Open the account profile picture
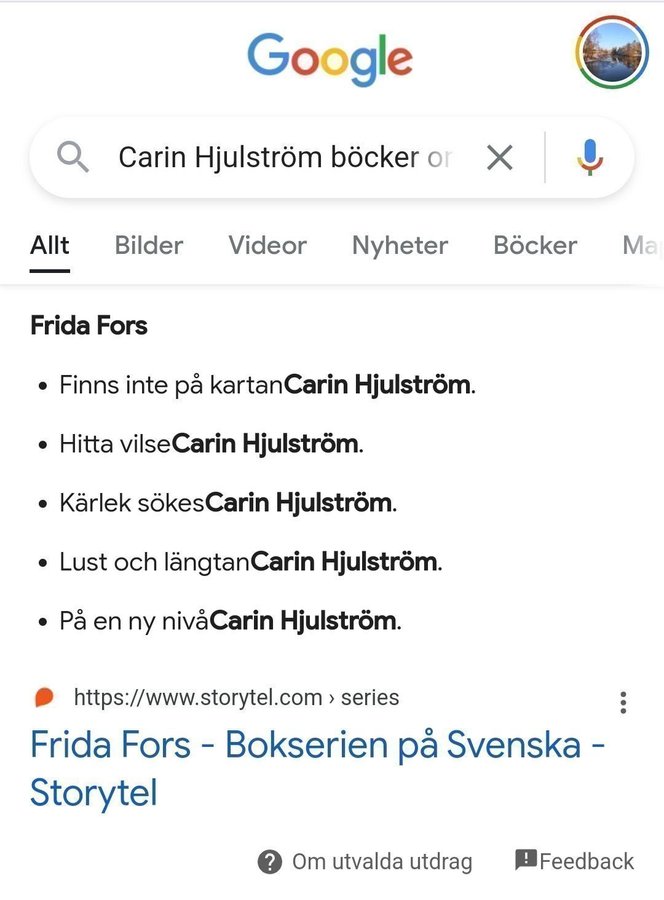The image size is (664, 900). pos(613,53)
